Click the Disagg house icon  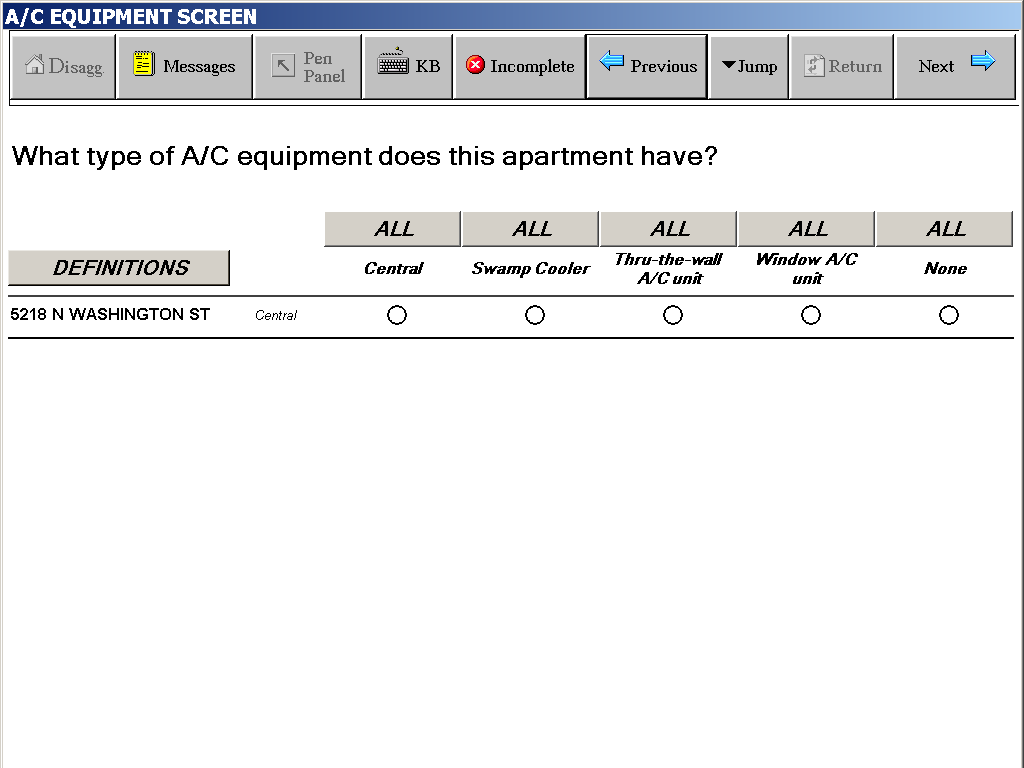[x=35, y=66]
